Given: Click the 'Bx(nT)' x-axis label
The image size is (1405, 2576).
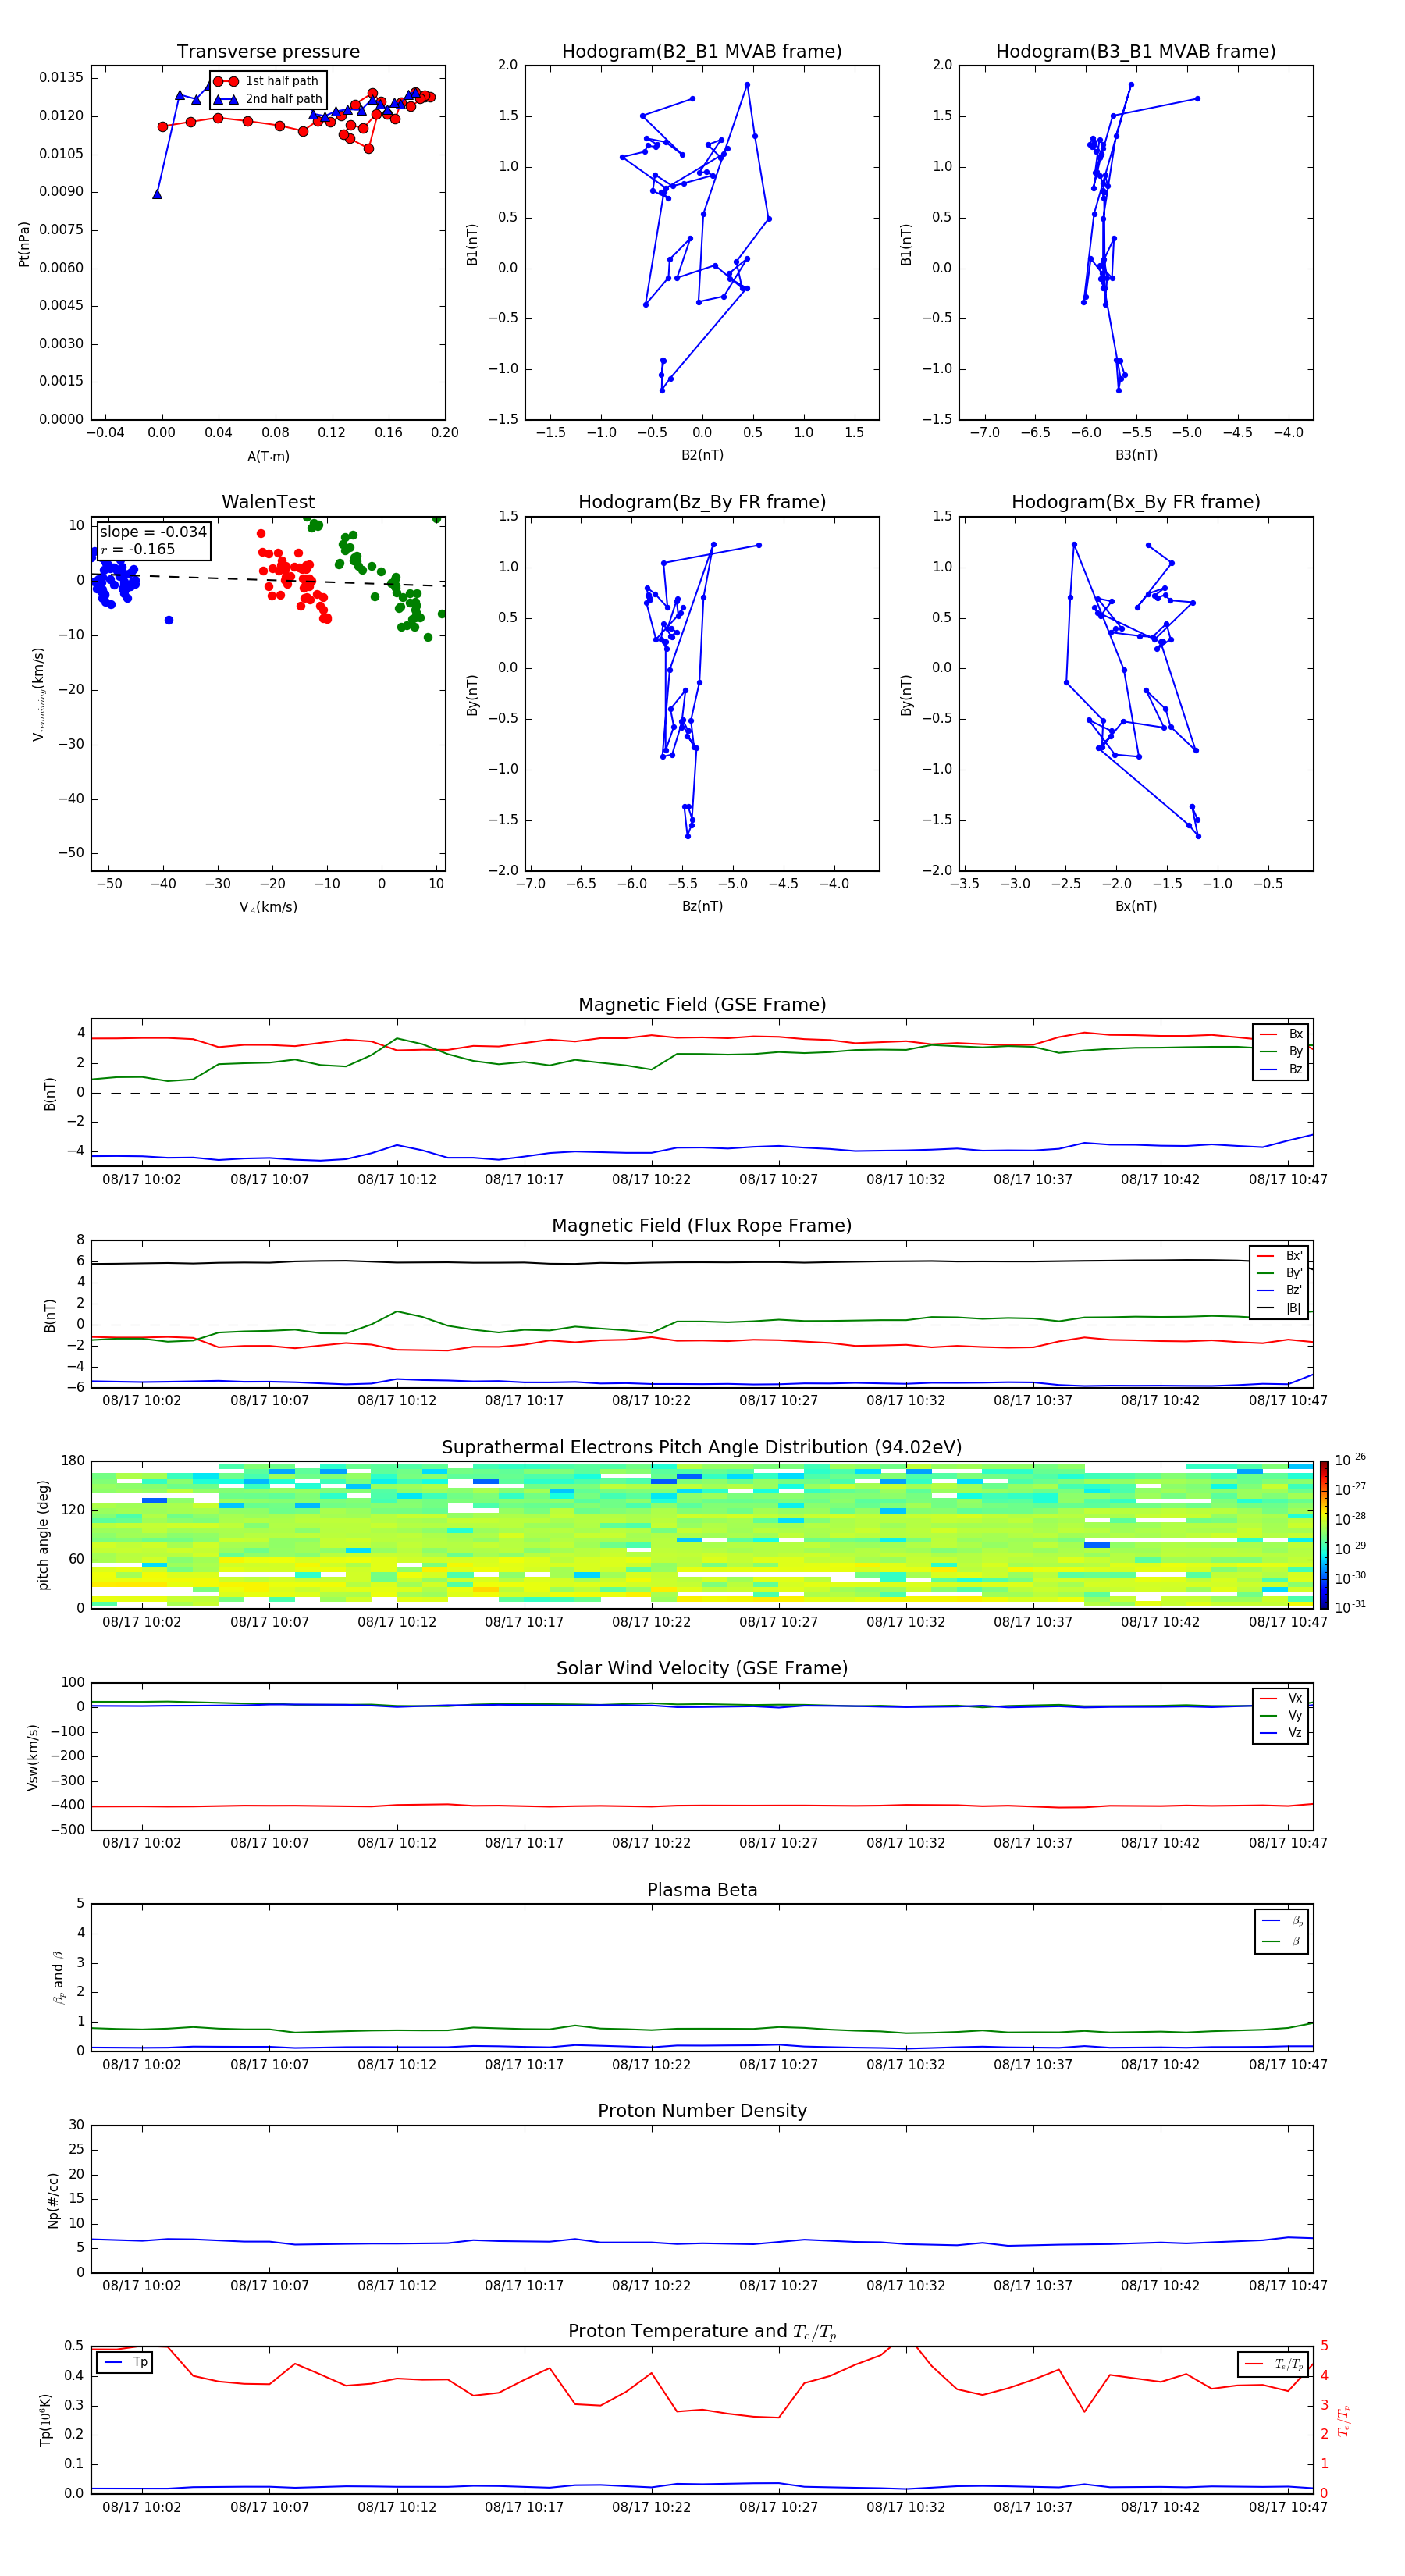Looking at the screenshot, I should 1136,906.
